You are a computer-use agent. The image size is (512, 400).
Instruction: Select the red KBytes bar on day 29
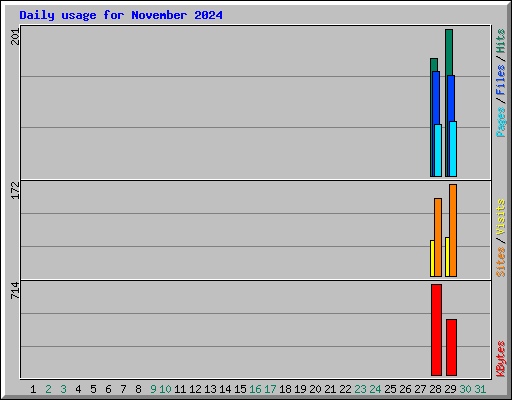pyautogui.click(x=451, y=348)
